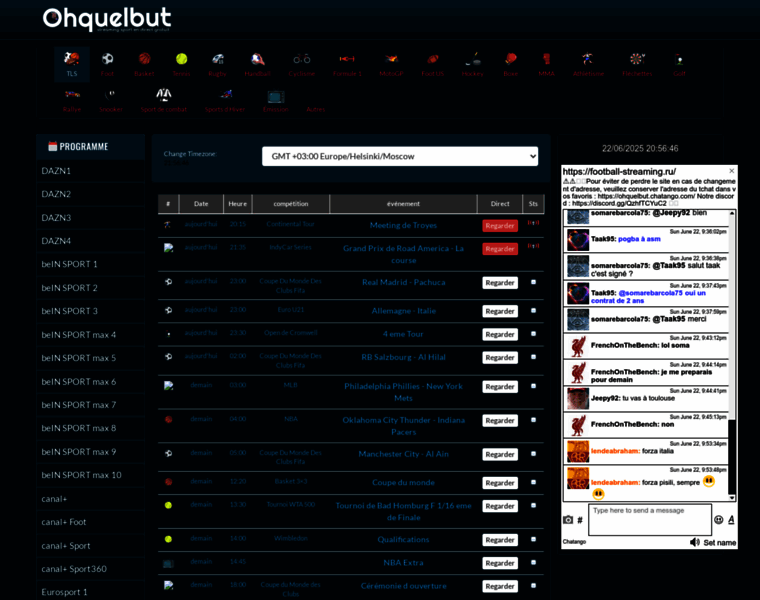This screenshot has height=600, width=760.
Task: Open the Change Timezone dropdown
Action: click(x=400, y=156)
